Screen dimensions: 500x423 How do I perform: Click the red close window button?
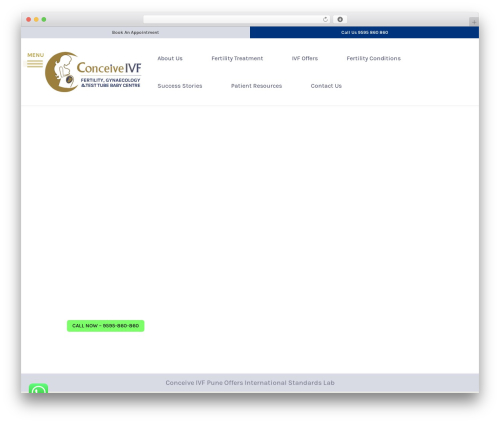[x=29, y=20]
